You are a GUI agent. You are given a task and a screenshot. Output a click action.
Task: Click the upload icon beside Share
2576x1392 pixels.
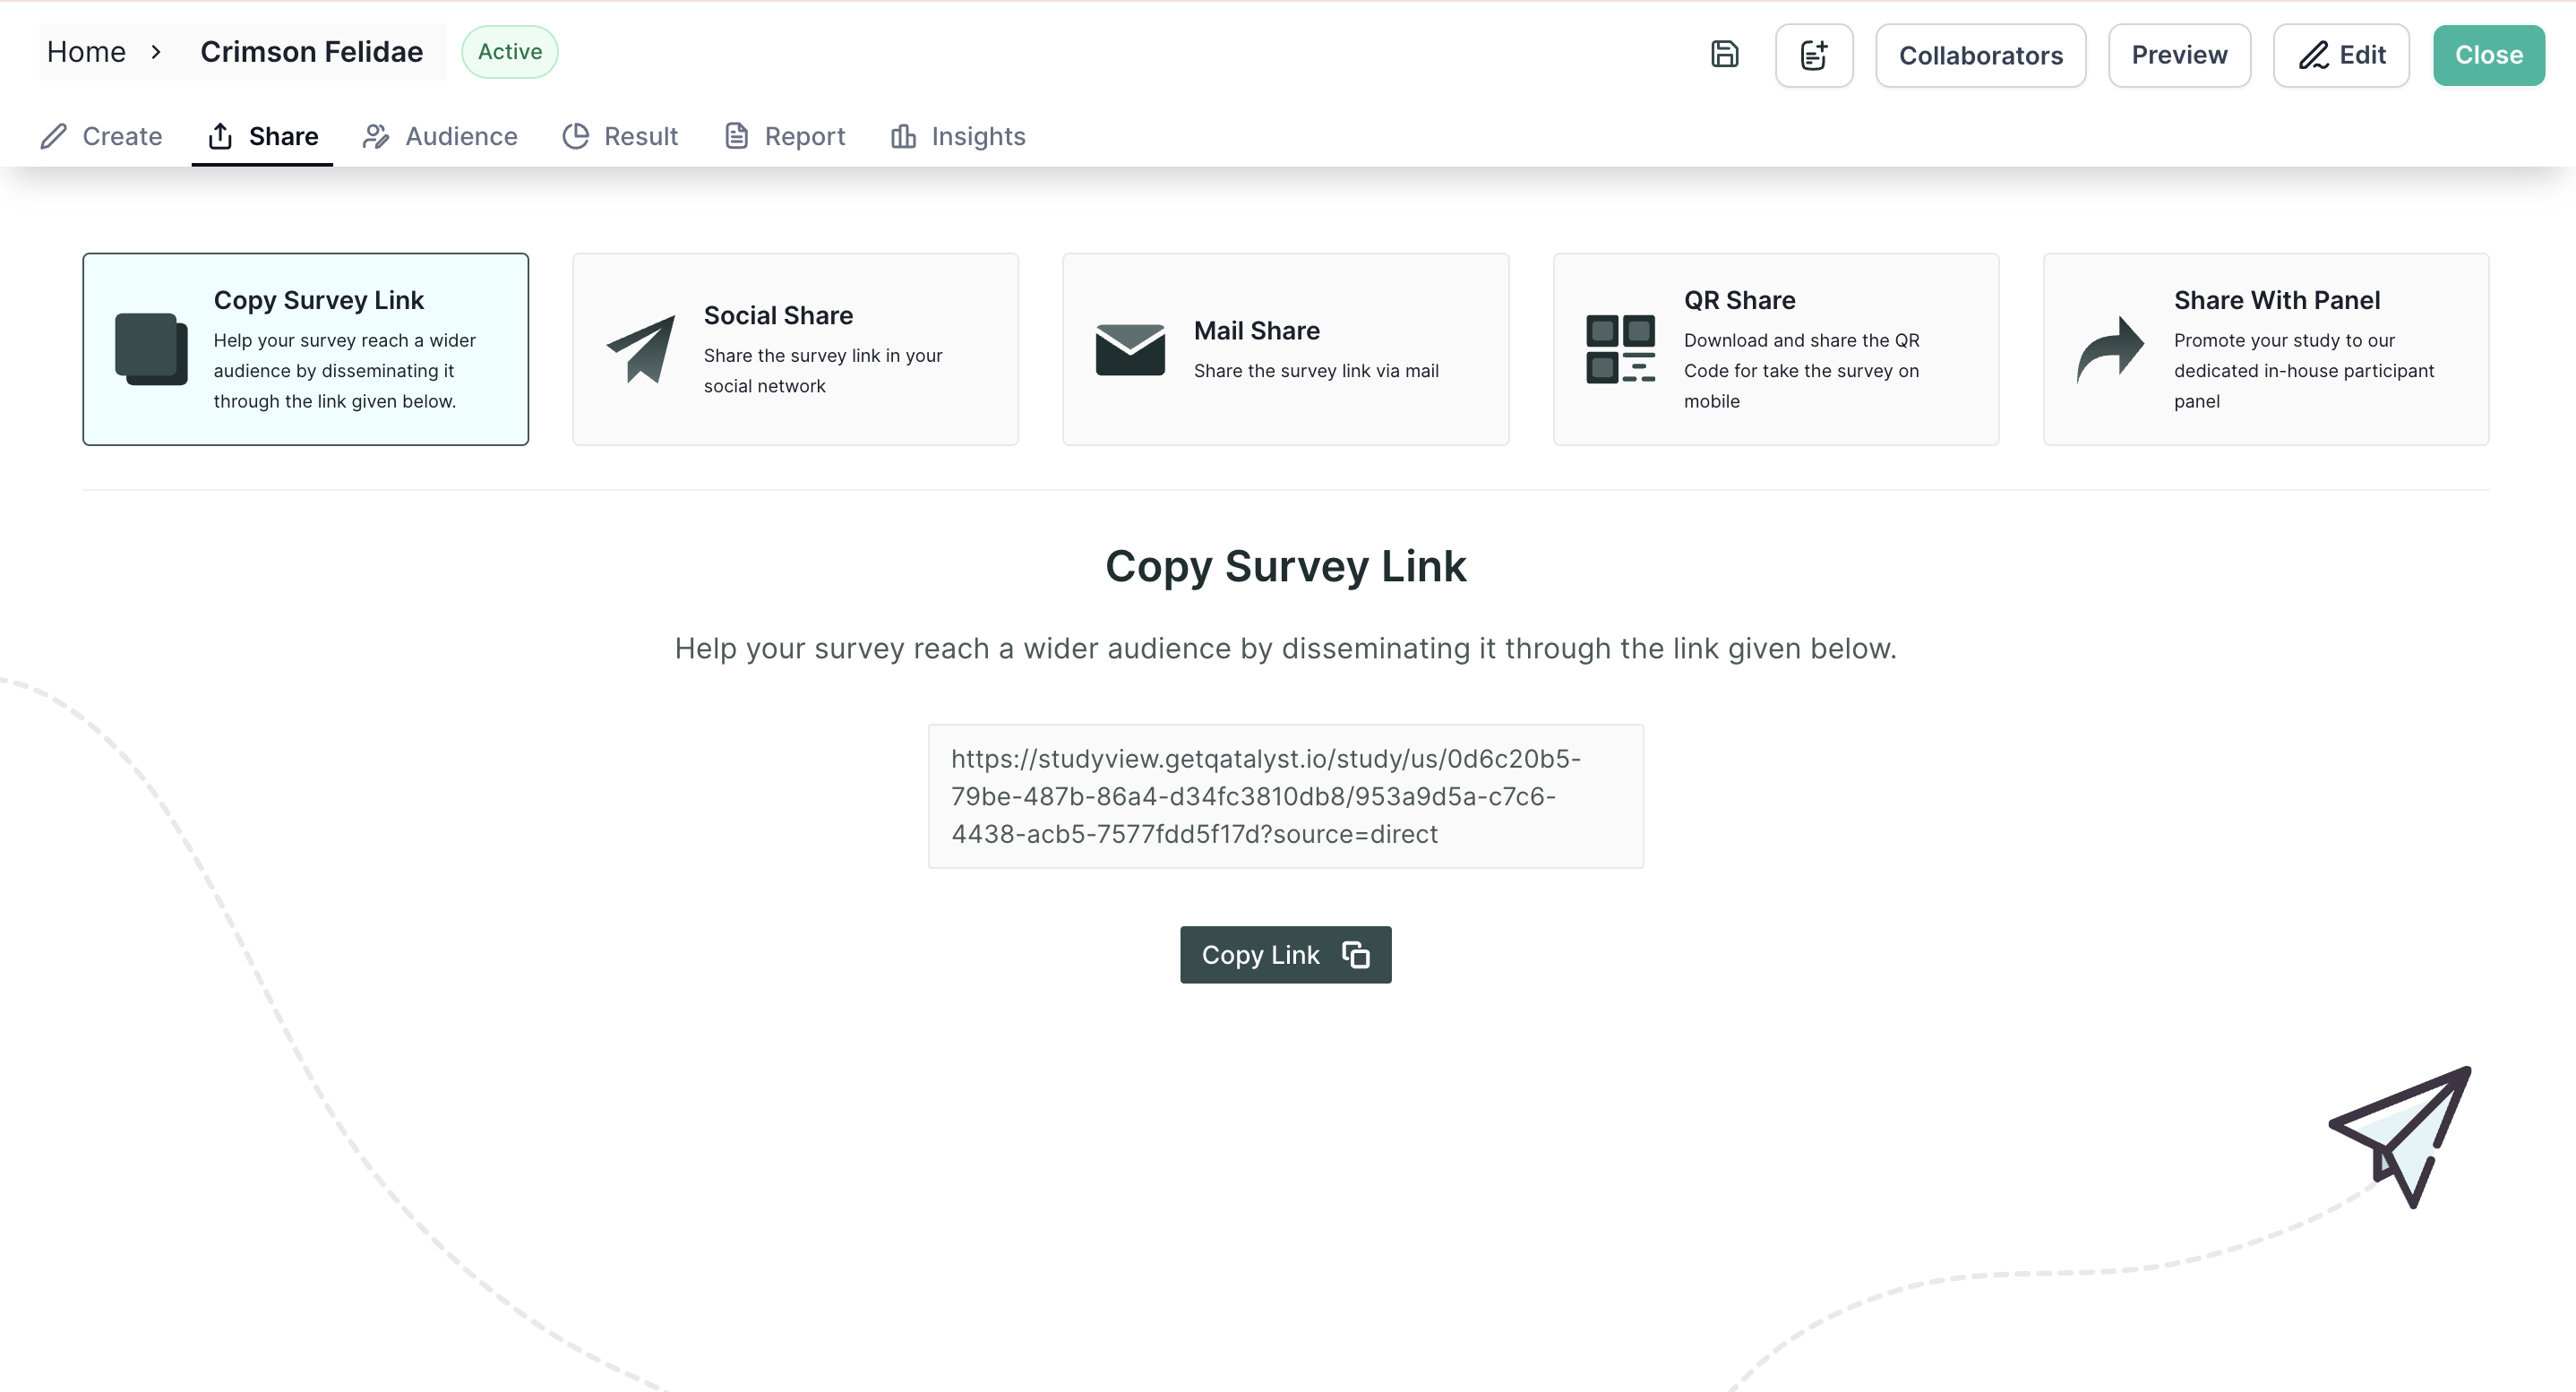tap(220, 136)
